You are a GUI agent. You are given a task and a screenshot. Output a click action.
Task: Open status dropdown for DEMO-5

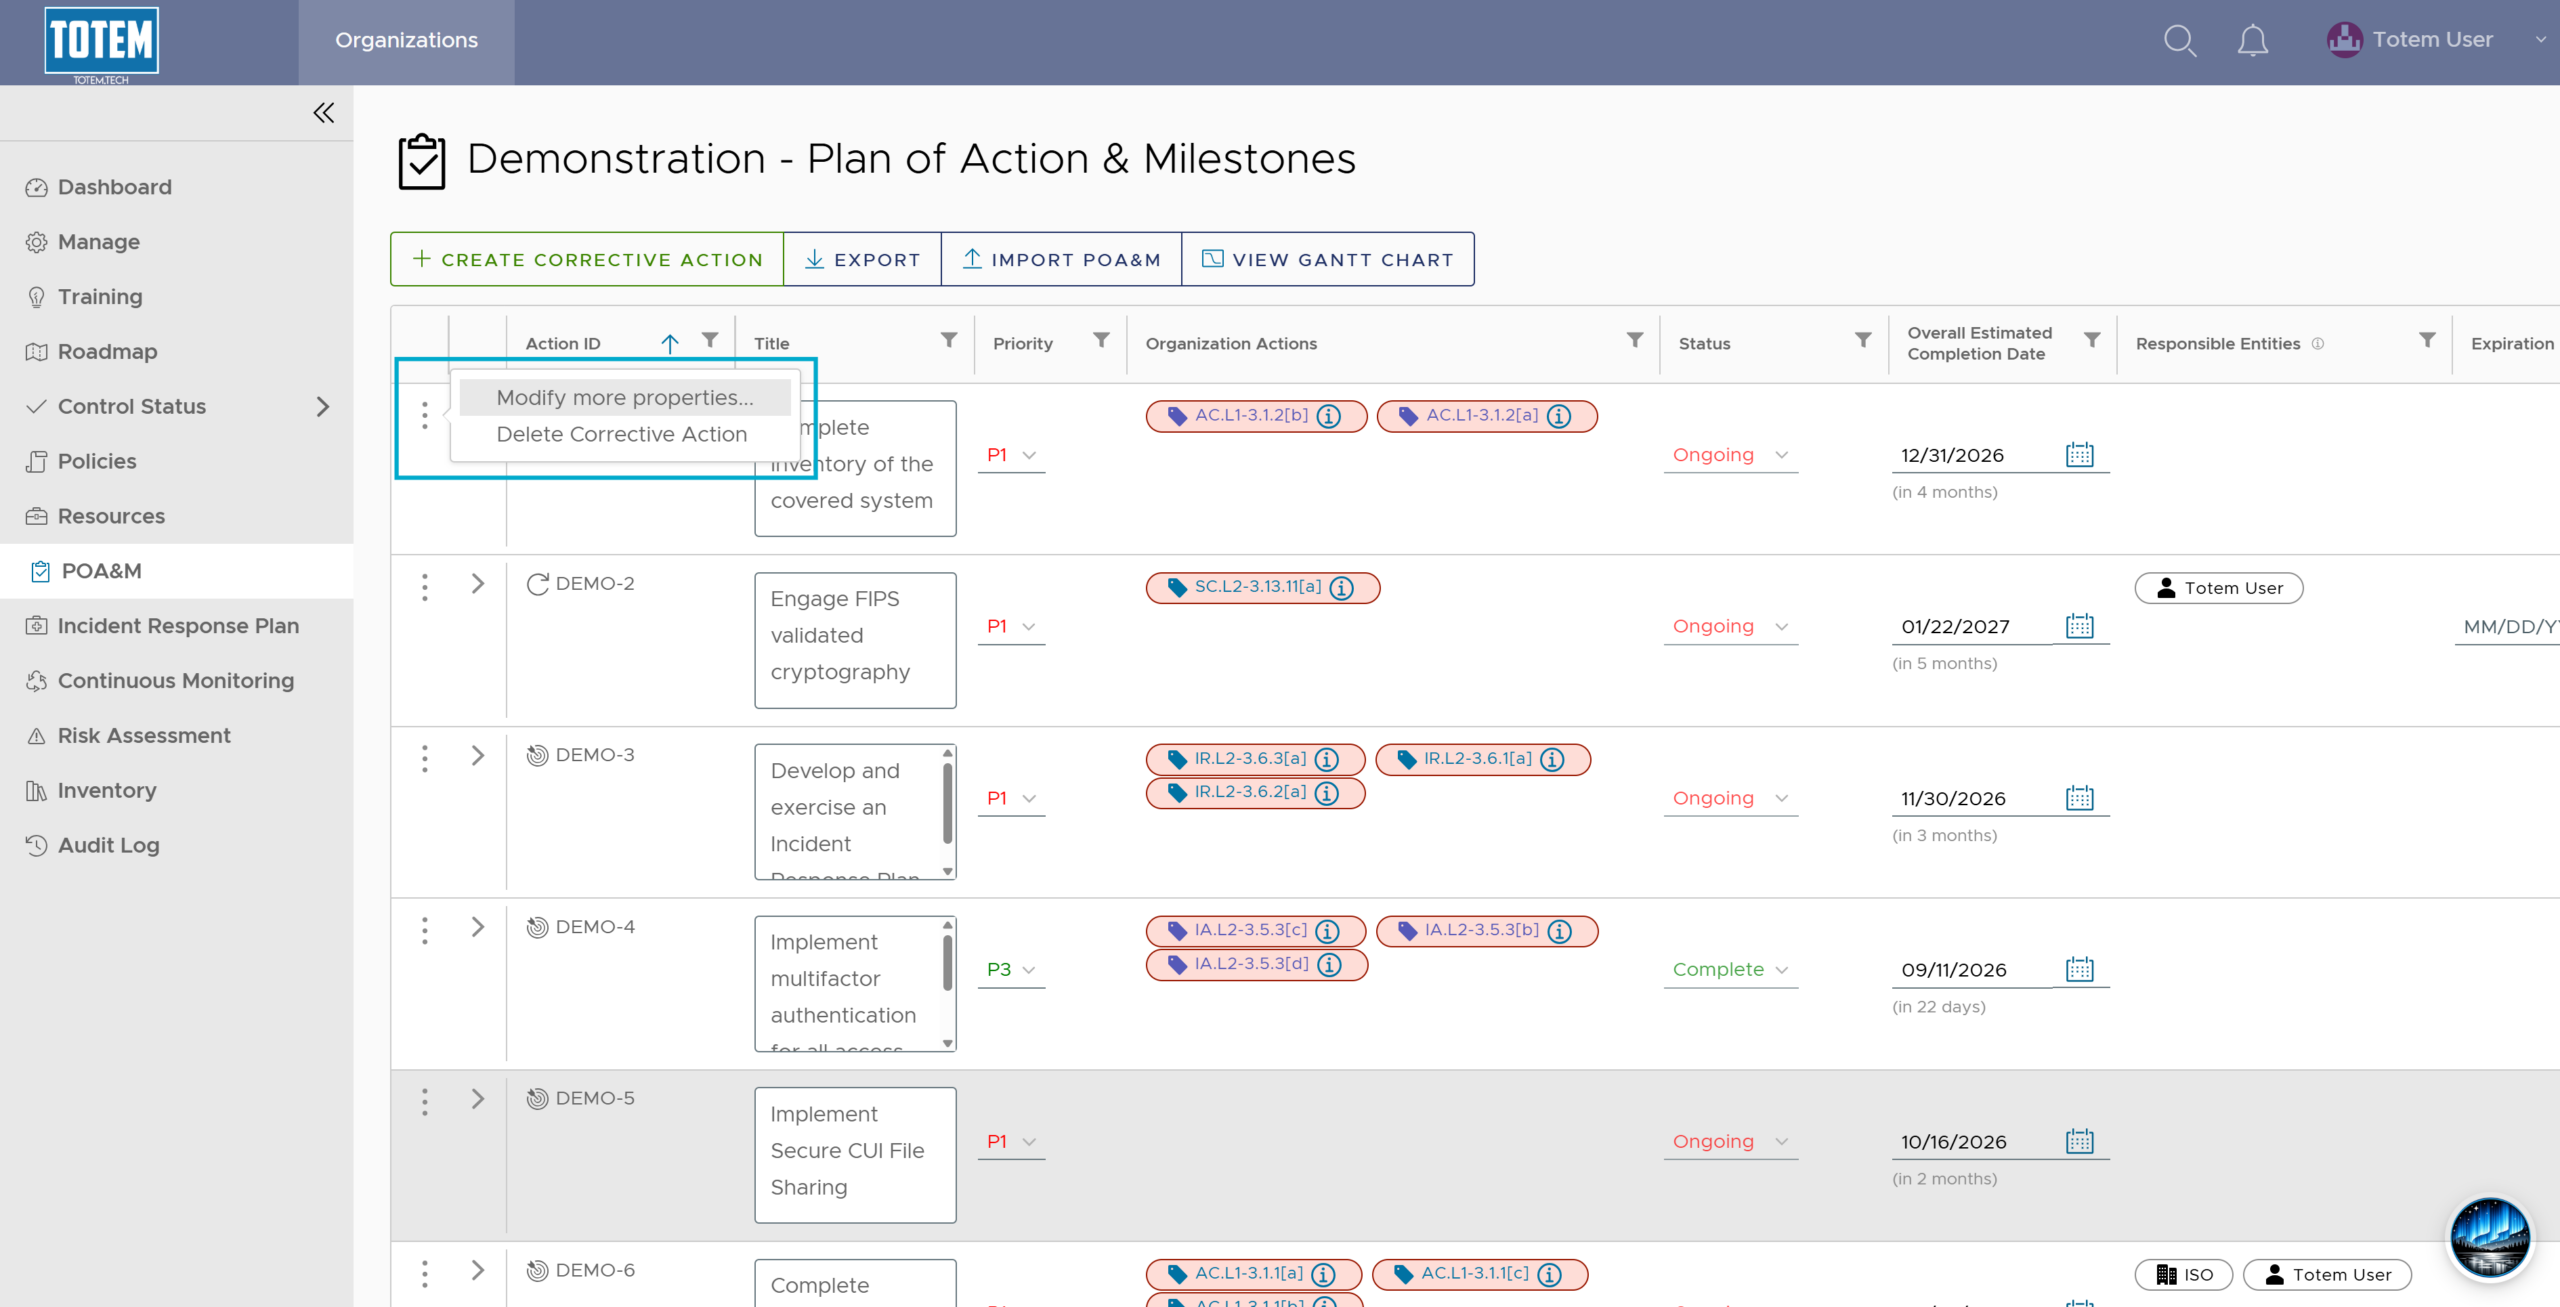(1731, 1142)
